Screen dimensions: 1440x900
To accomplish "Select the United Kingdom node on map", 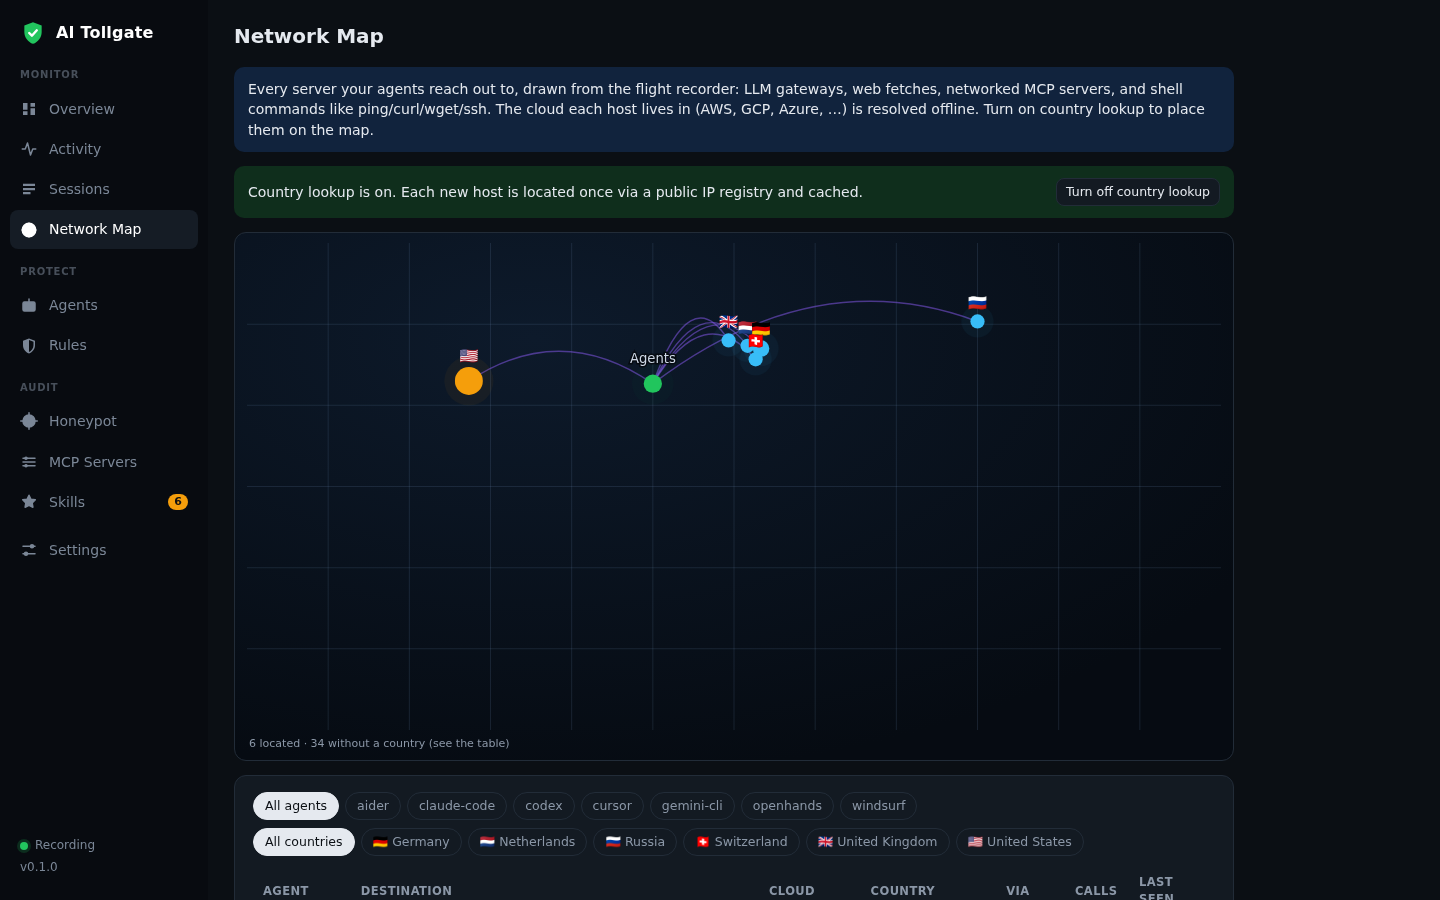I will [728, 340].
